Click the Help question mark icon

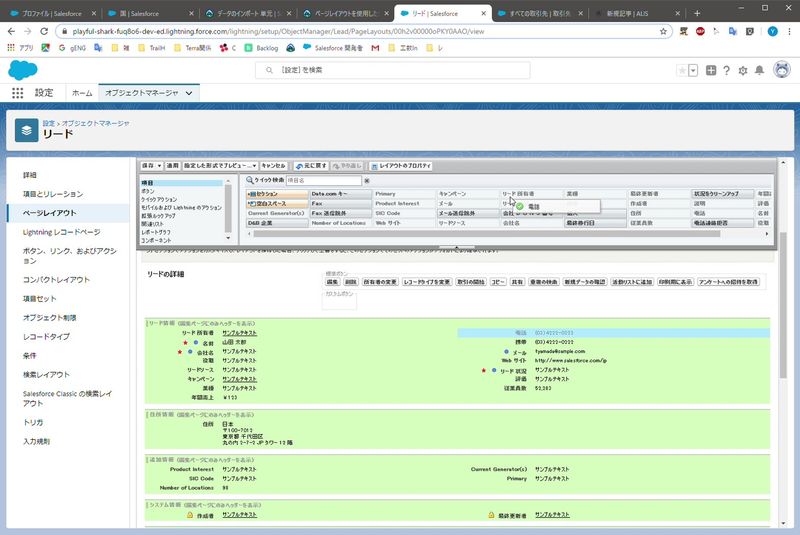pyautogui.click(x=727, y=70)
